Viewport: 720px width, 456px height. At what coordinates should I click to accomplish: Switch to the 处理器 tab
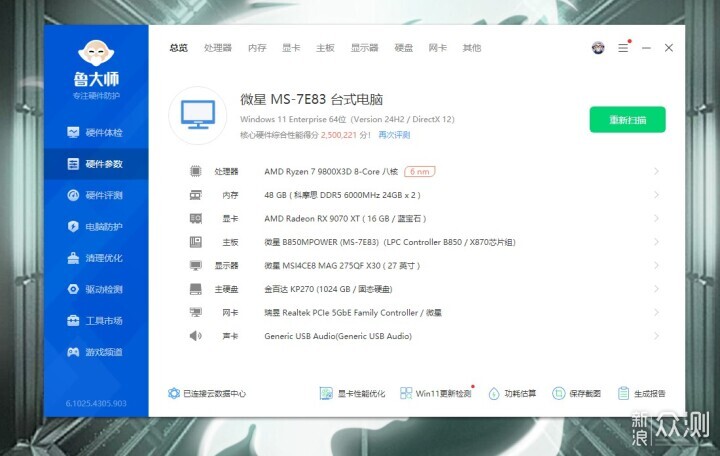(218, 48)
